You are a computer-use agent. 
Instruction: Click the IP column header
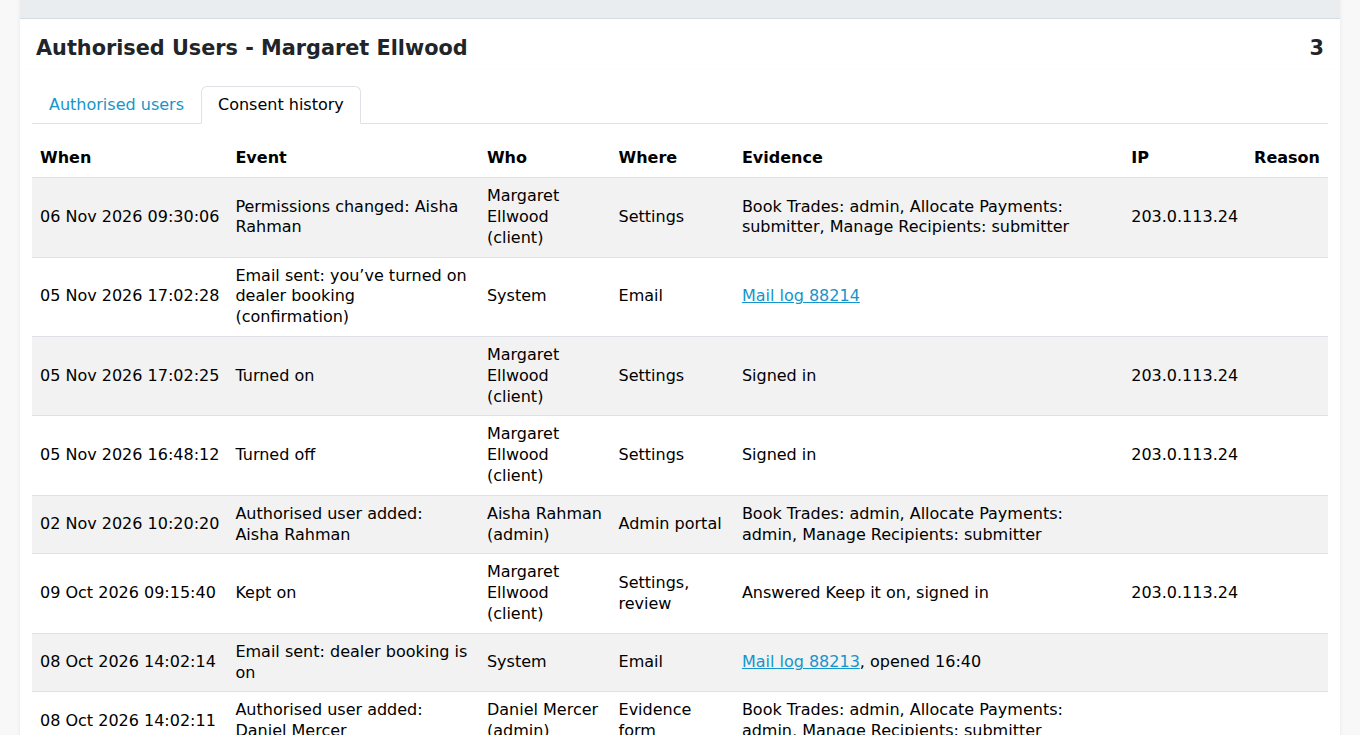click(1140, 158)
